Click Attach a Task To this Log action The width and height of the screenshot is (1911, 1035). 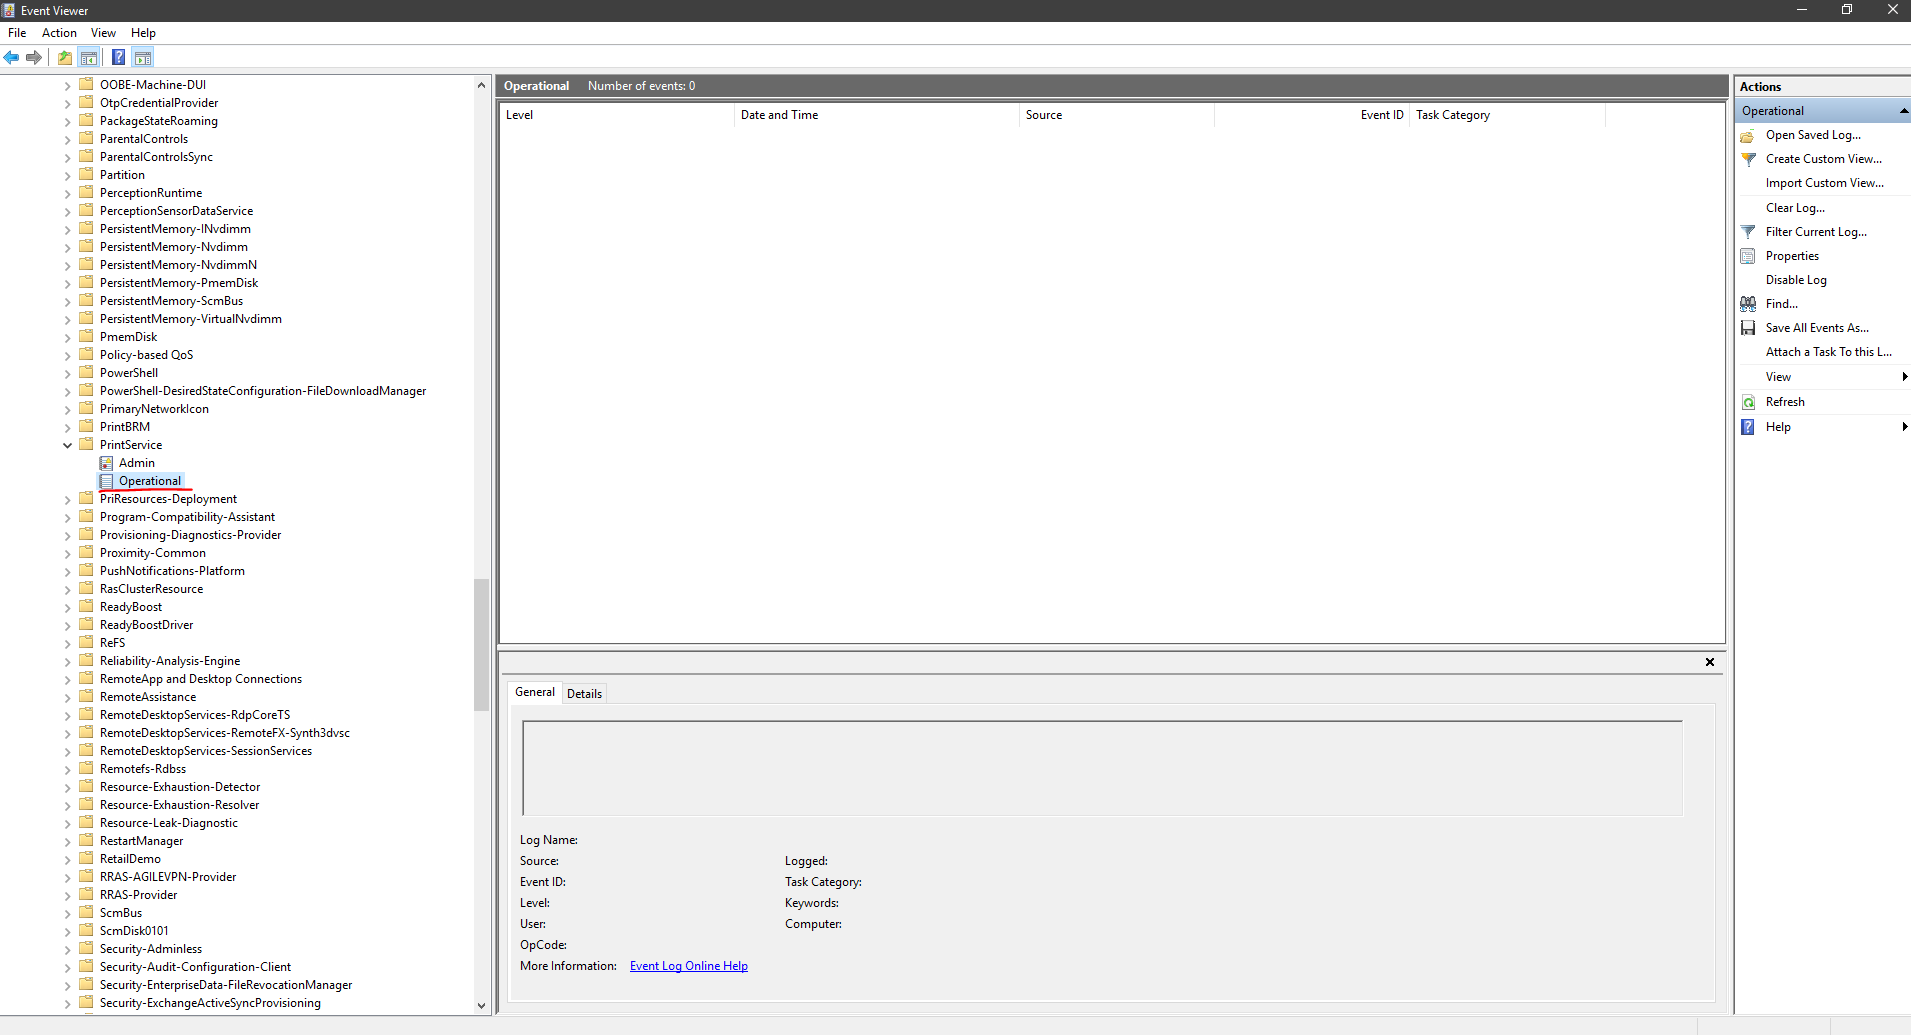pos(1829,352)
